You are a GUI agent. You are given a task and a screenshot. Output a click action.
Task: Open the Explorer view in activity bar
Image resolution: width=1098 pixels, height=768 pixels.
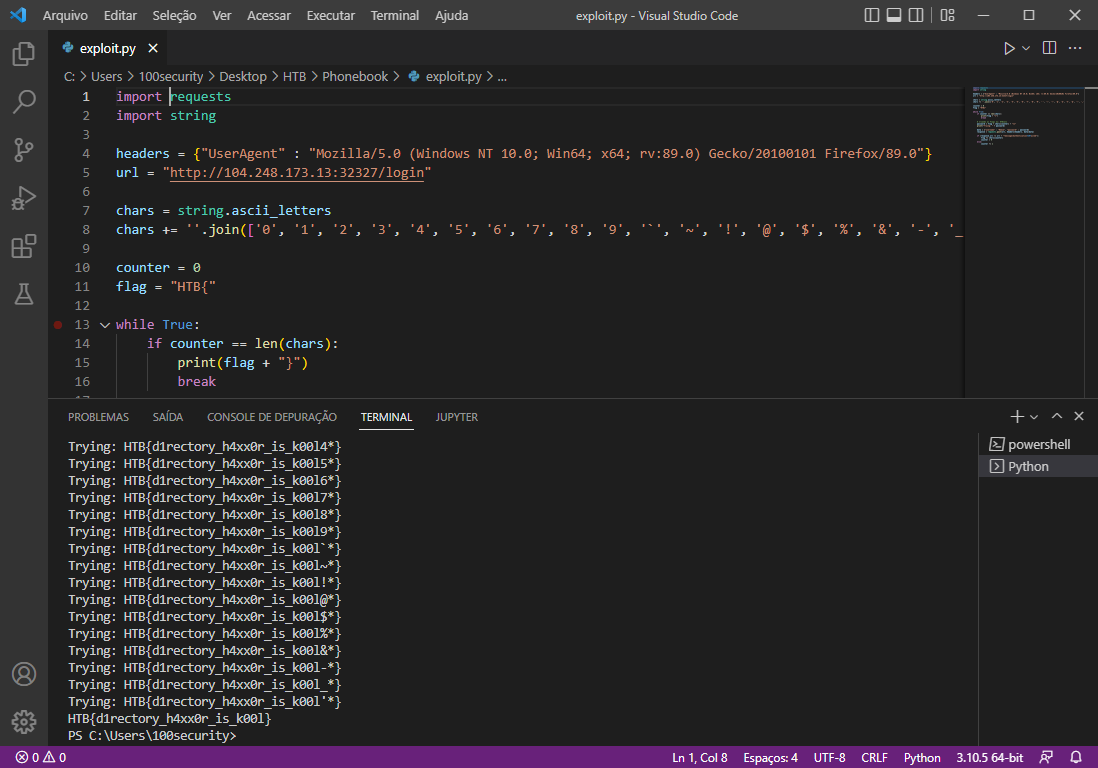point(24,54)
